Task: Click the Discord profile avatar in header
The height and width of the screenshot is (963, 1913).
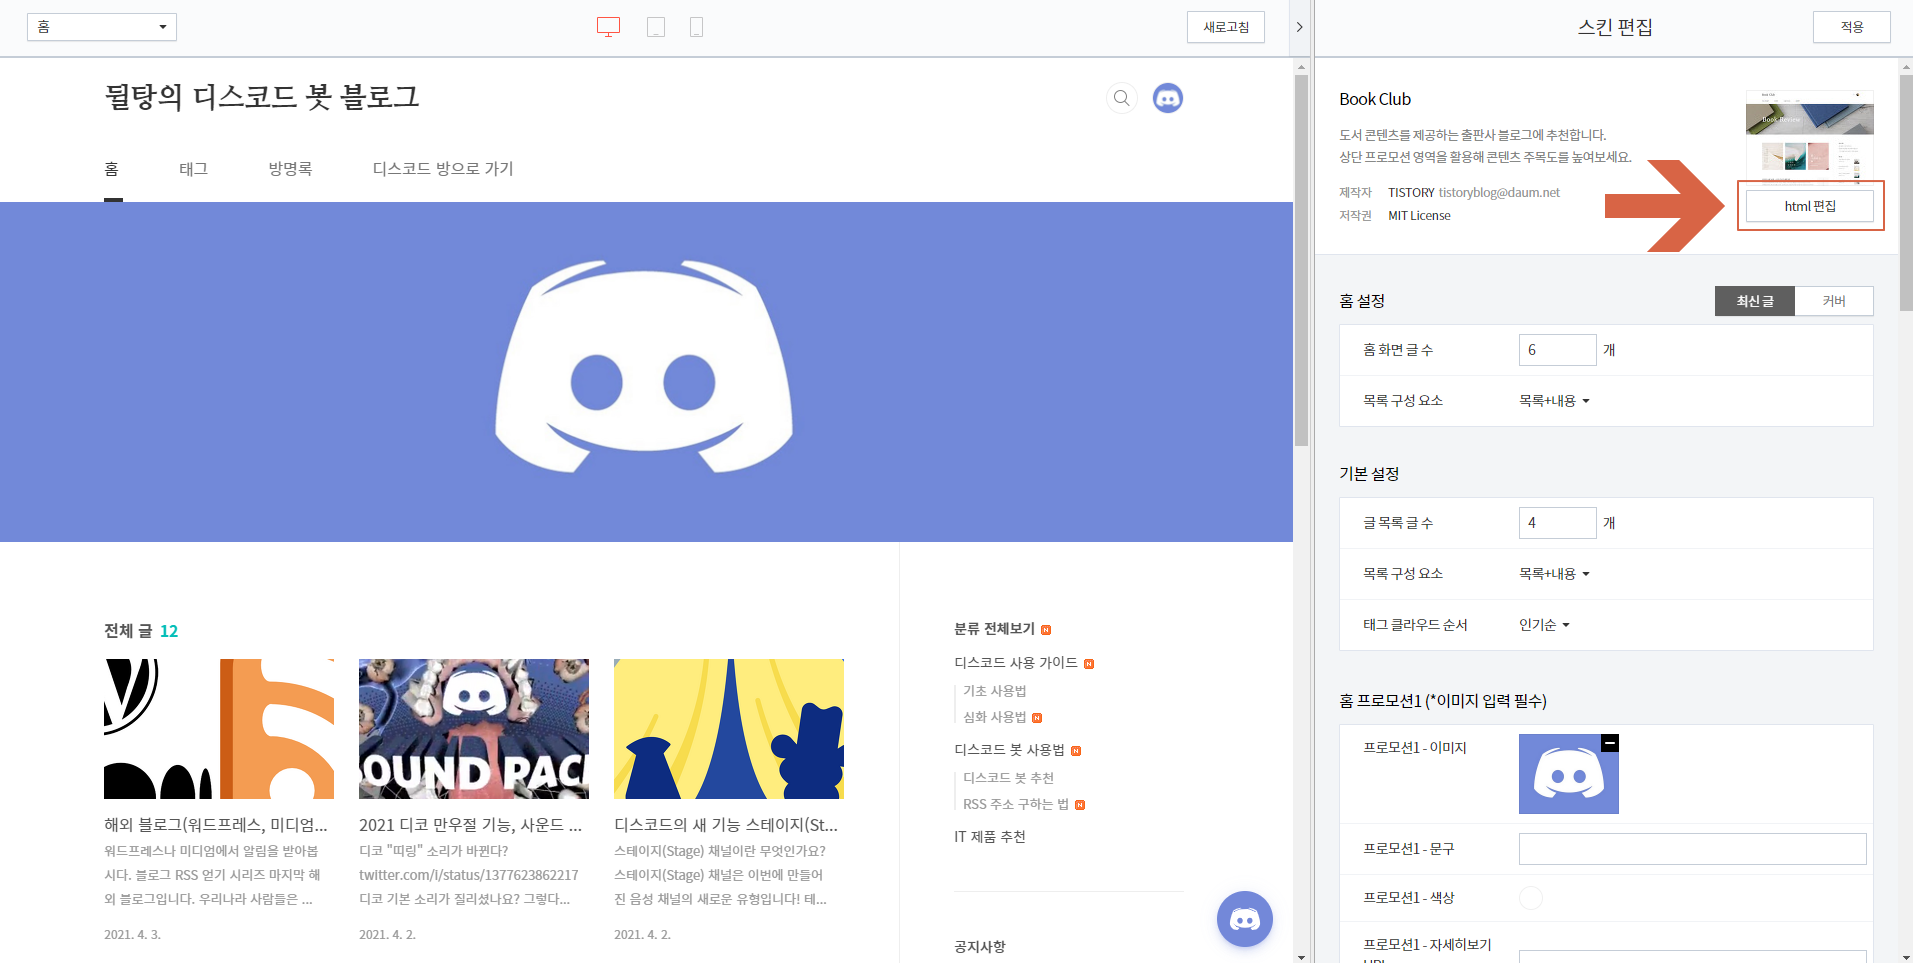Action: click(1168, 98)
